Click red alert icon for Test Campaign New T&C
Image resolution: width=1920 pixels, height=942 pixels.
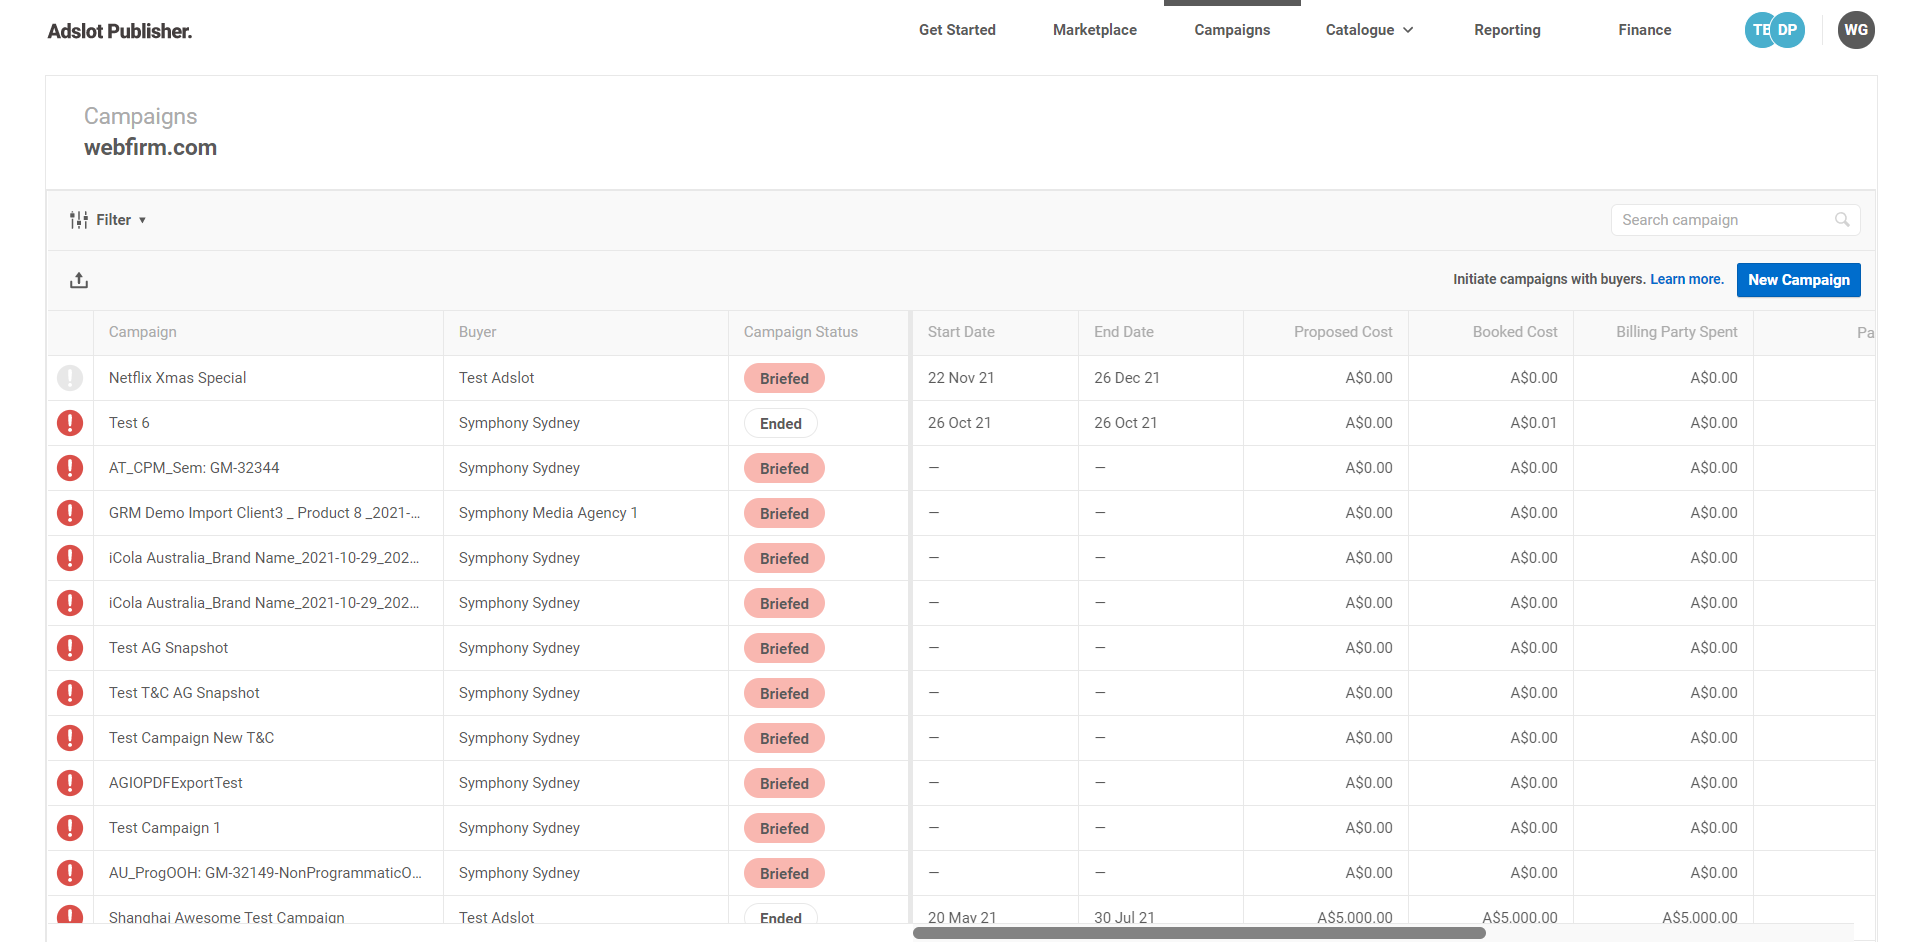click(70, 738)
